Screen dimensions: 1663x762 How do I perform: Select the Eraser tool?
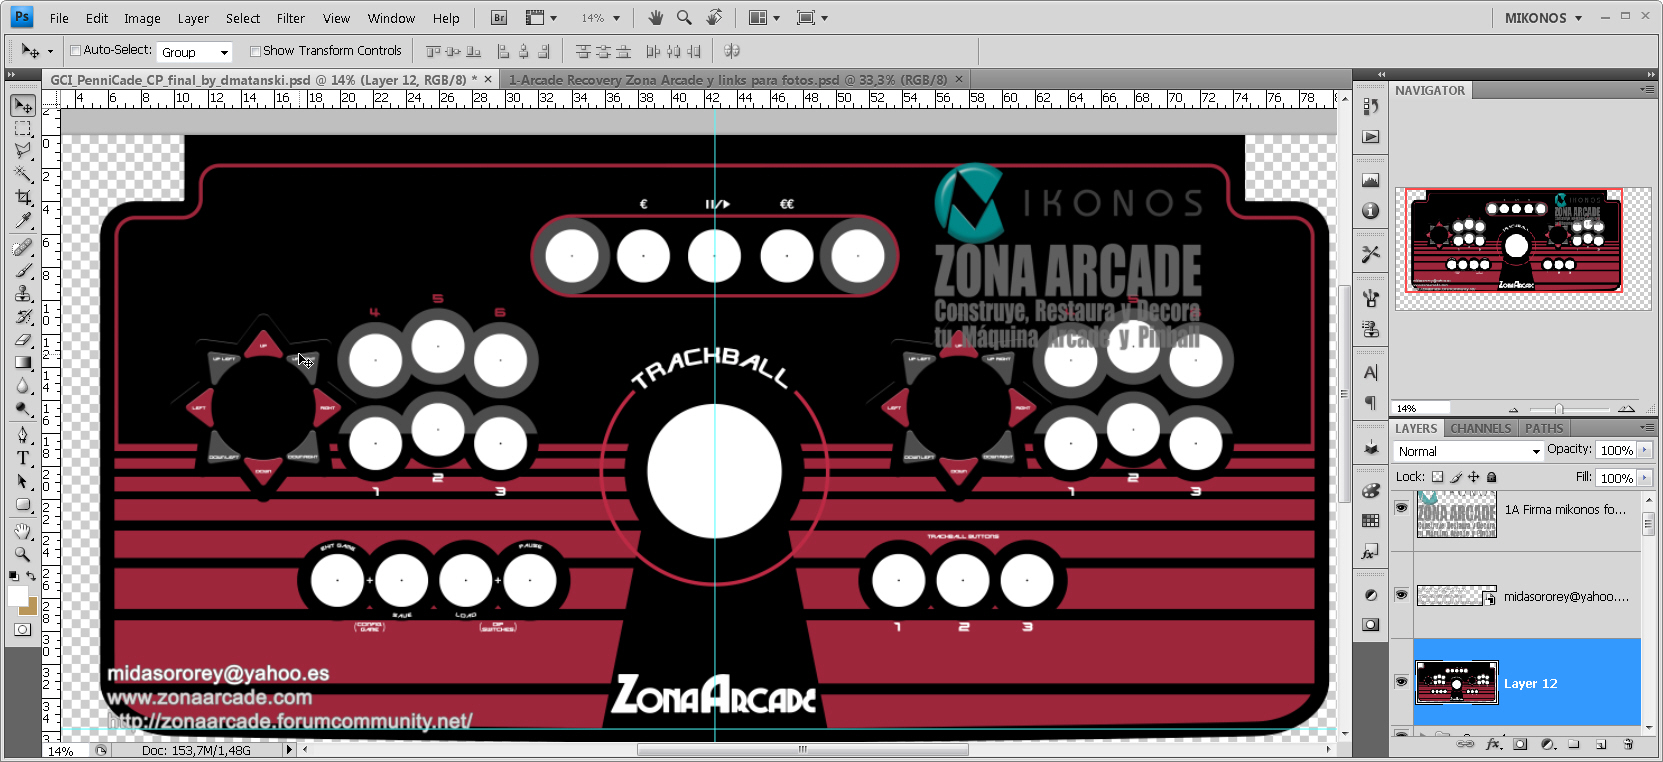(x=23, y=339)
